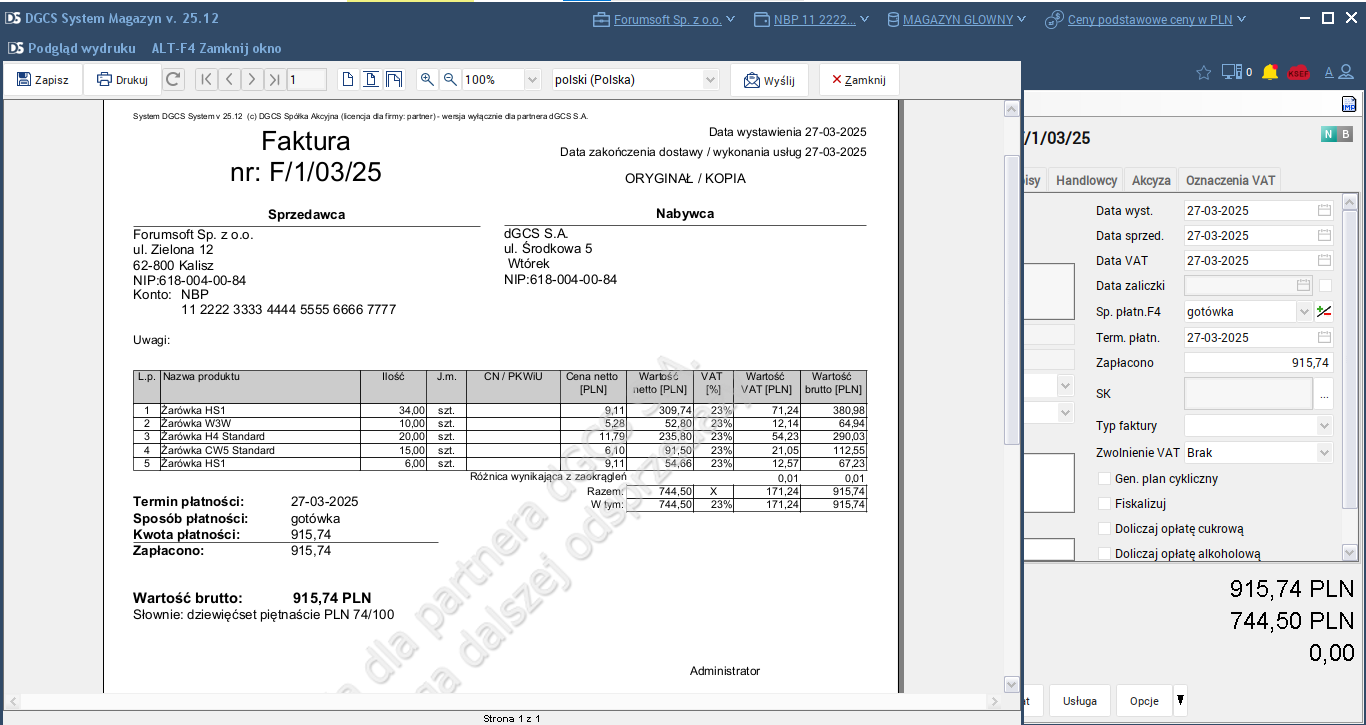The image size is (1366, 725).
Task: Click the underlined A icon in header
Action: coord(1329,72)
